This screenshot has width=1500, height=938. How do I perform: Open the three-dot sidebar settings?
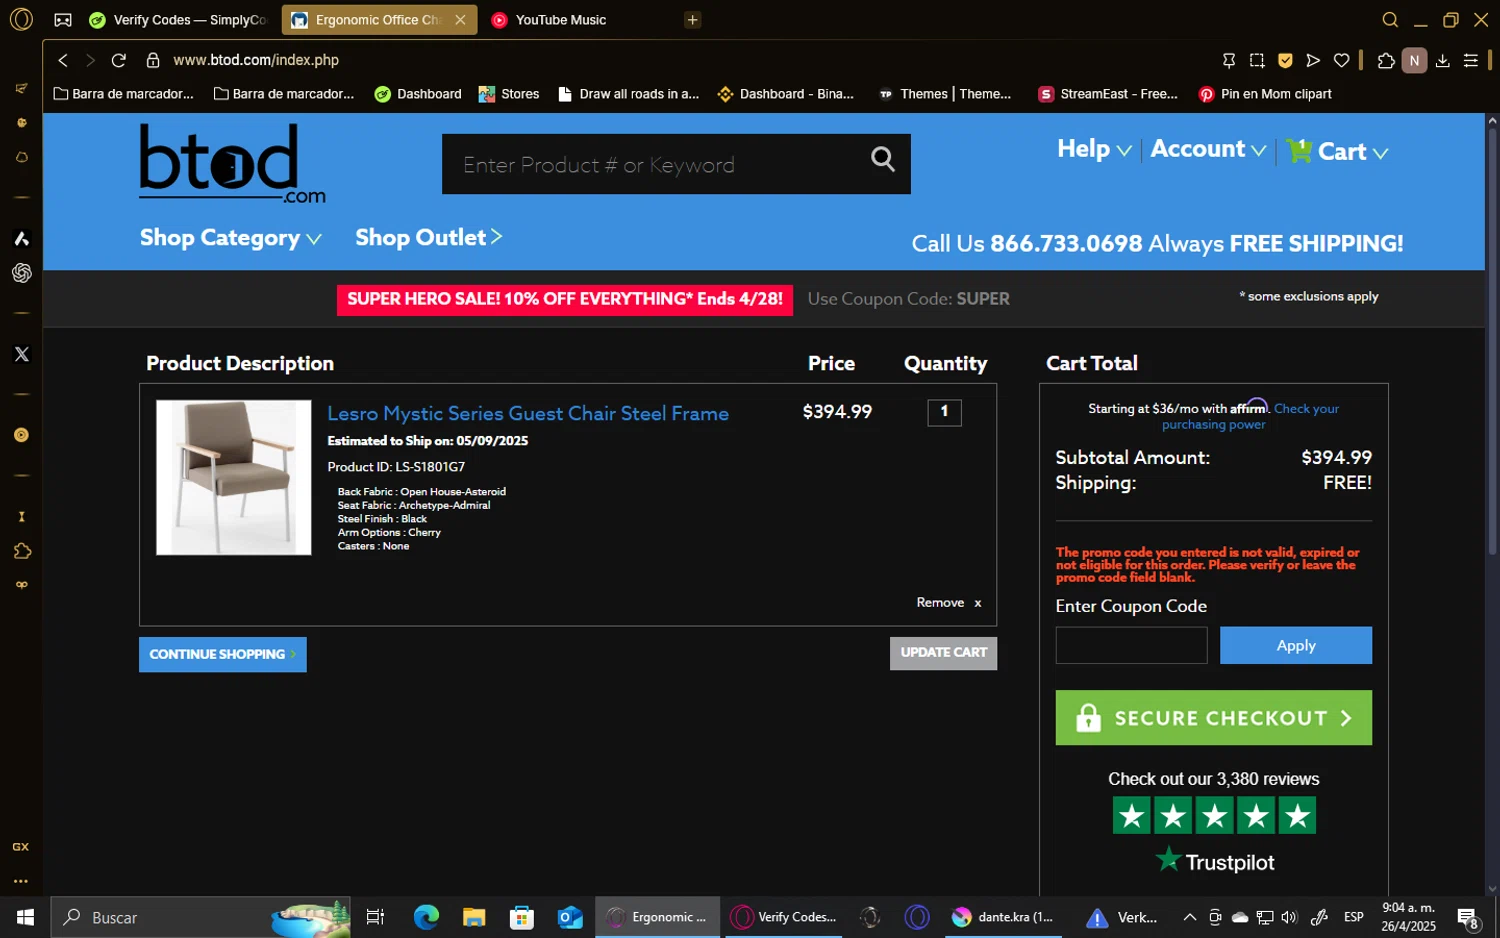point(20,881)
